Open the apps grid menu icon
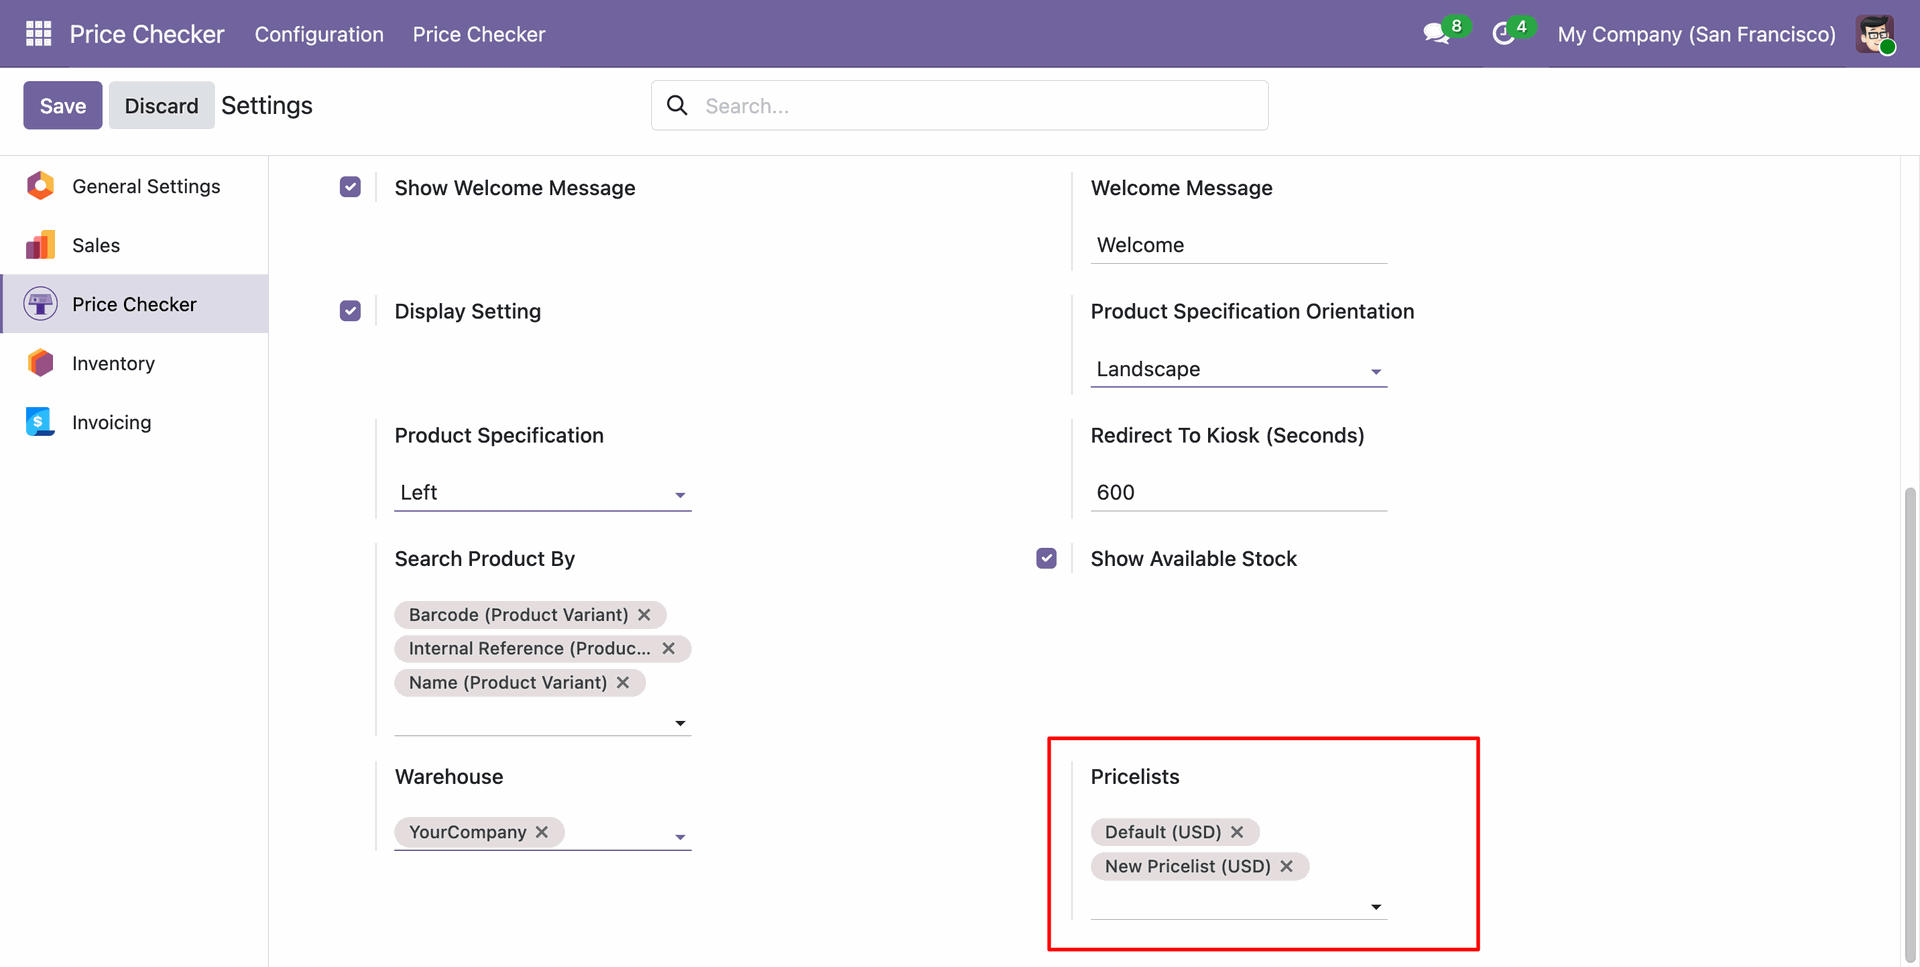1920x967 pixels. click(38, 34)
